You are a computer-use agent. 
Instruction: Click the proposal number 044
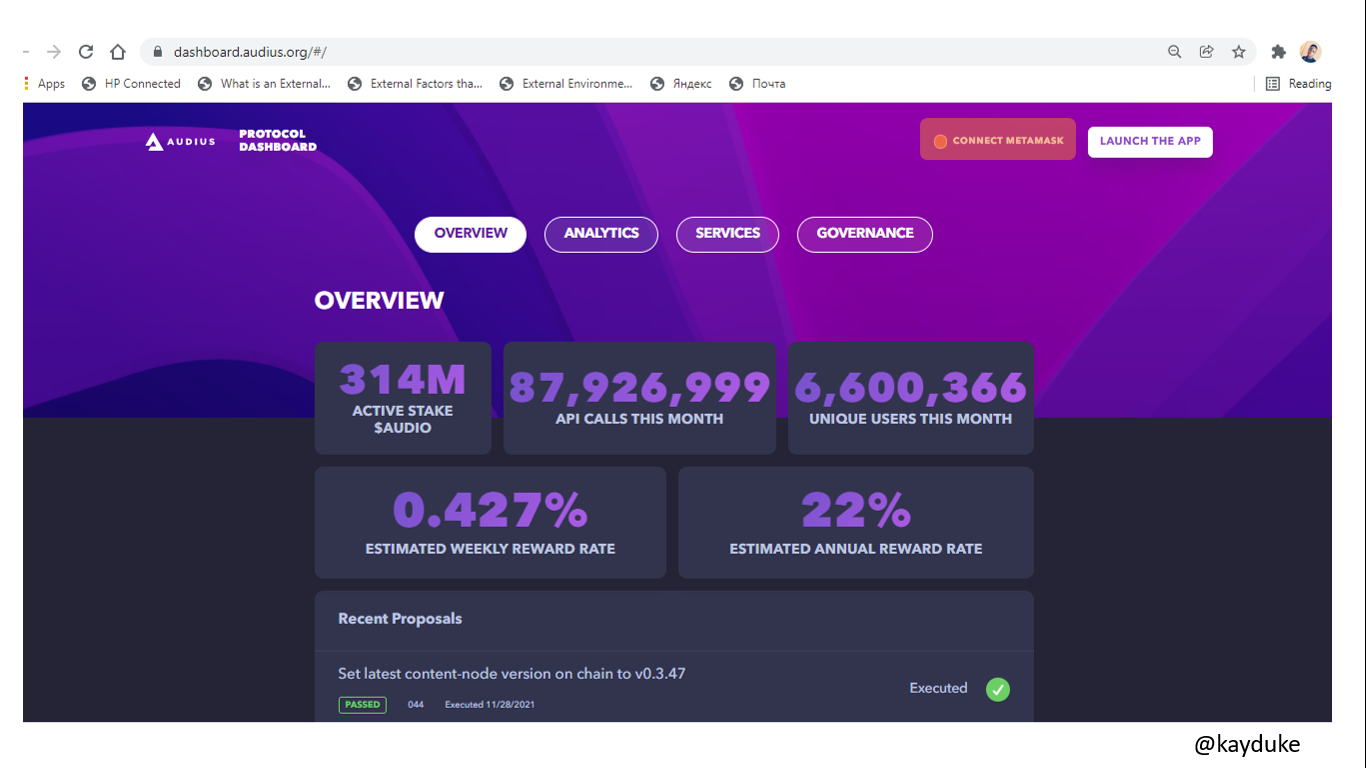[416, 705]
